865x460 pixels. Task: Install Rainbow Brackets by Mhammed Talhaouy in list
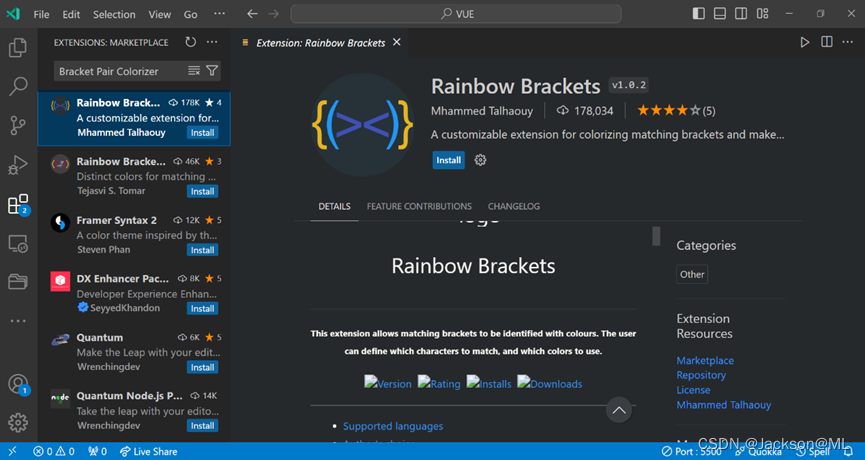(202, 132)
